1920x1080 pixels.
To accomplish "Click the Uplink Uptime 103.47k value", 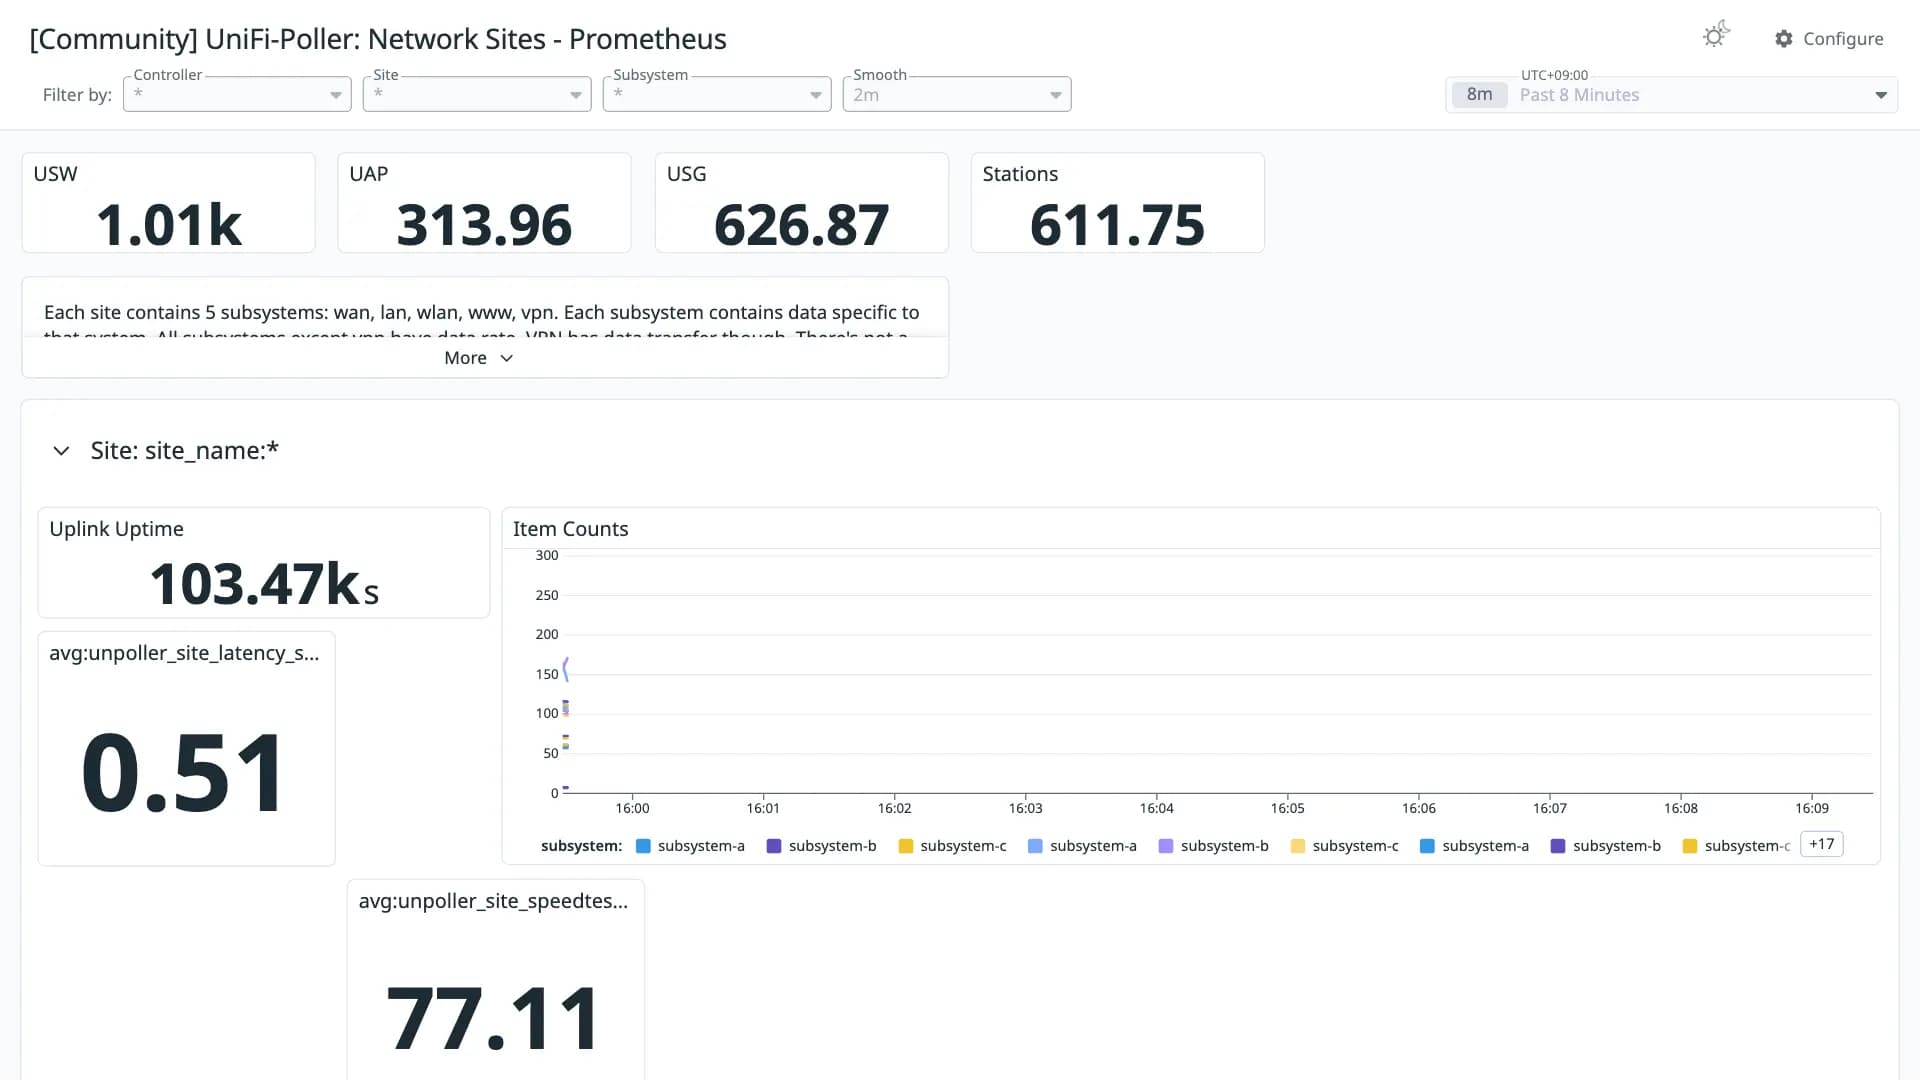I will tap(264, 584).
